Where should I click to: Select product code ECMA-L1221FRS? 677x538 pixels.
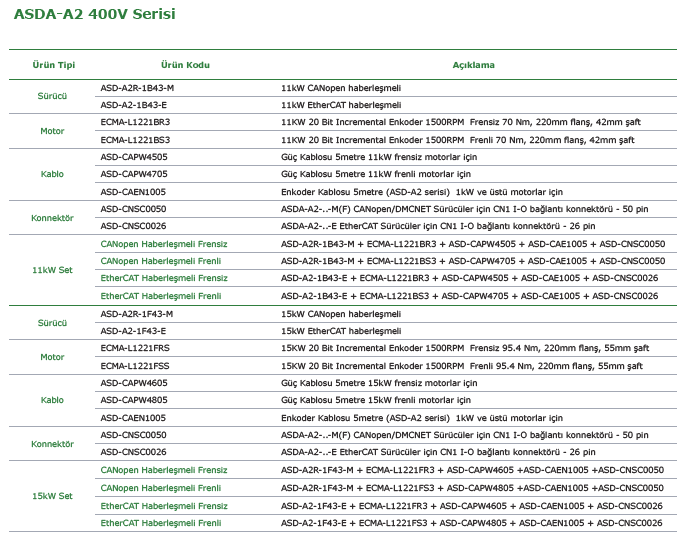135,348
